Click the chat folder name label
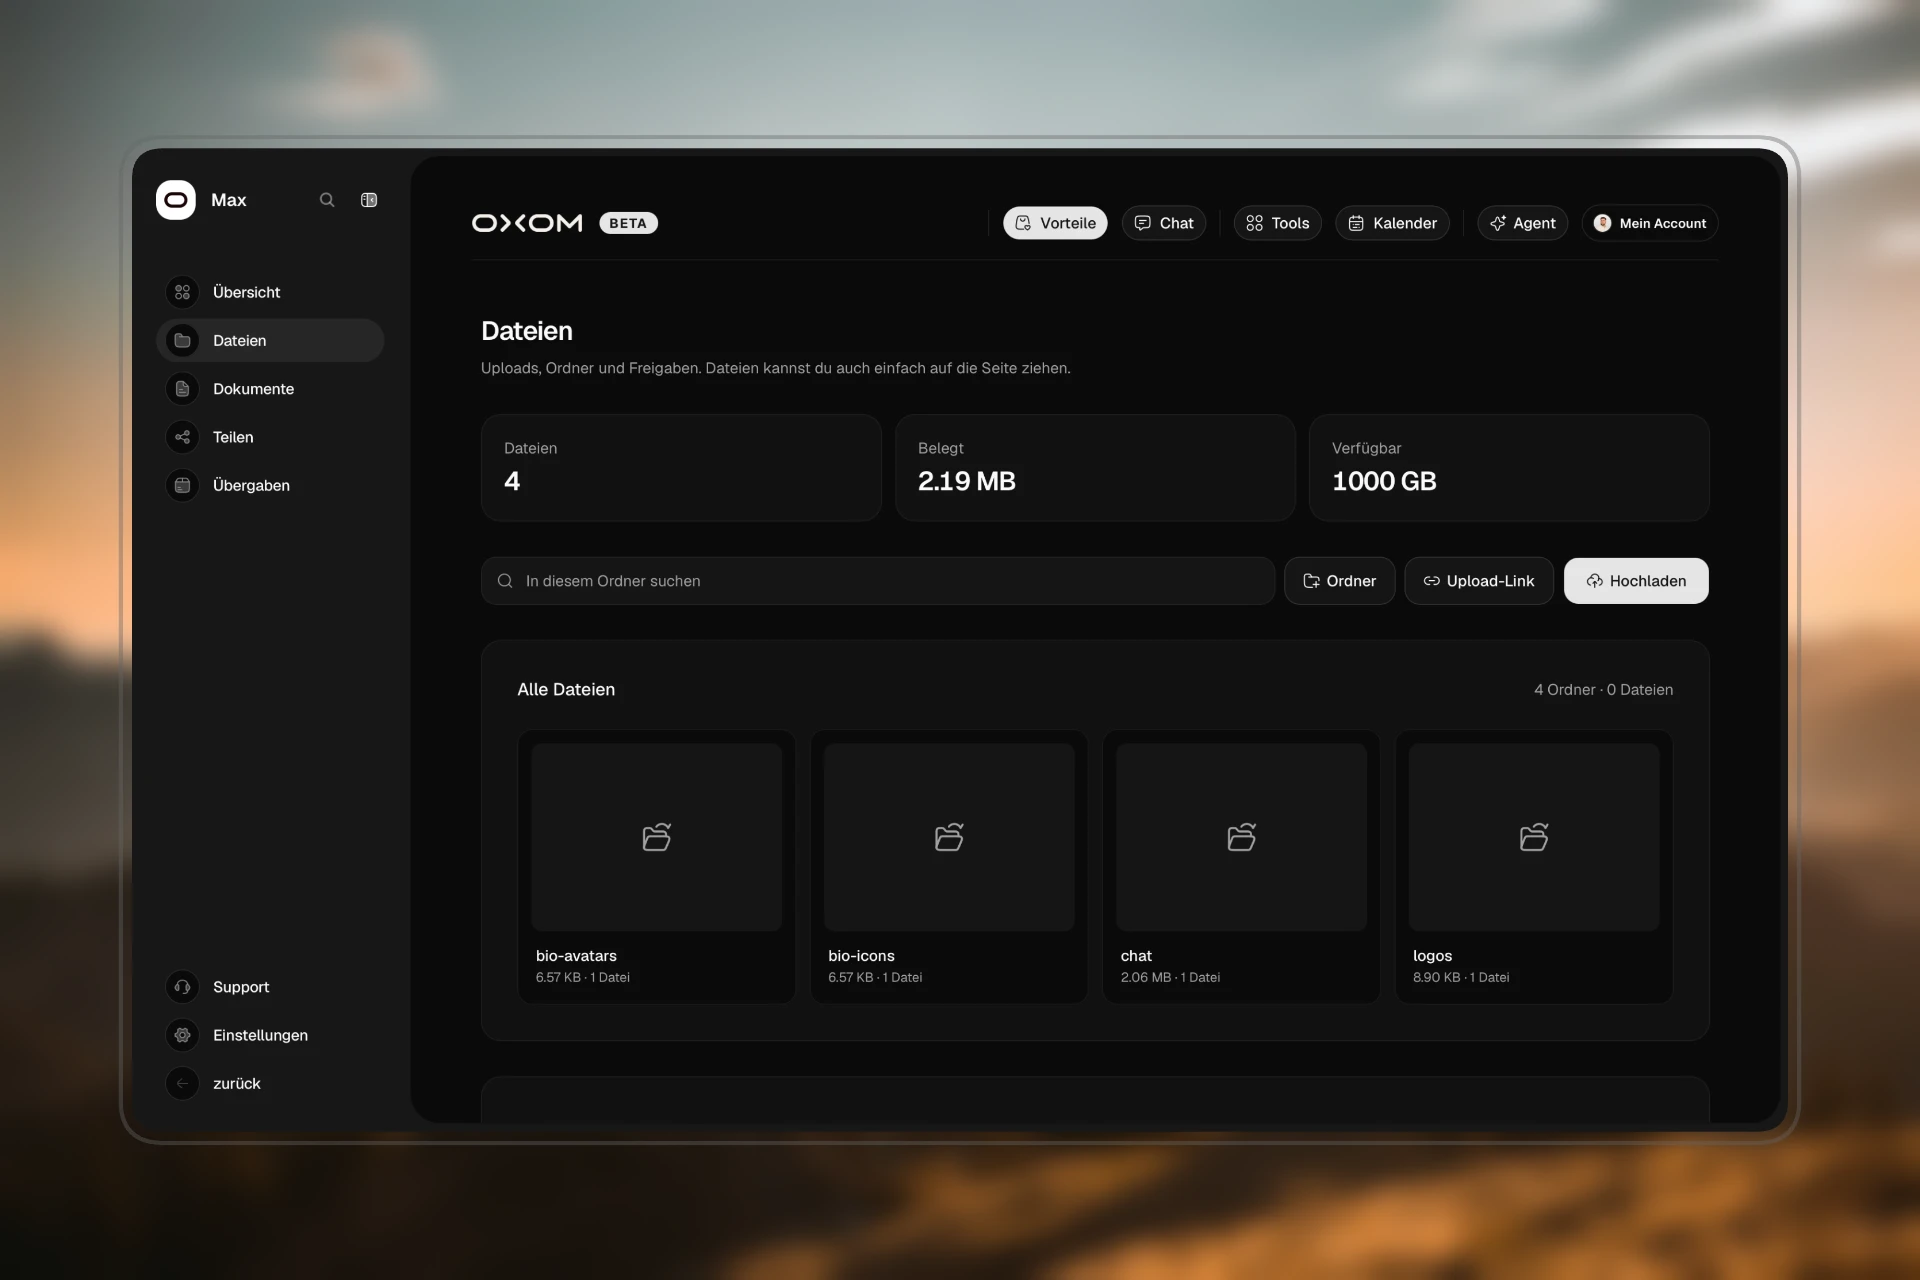Image resolution: width=1920 pixels, height=1280 pixels. (1136, 956)
